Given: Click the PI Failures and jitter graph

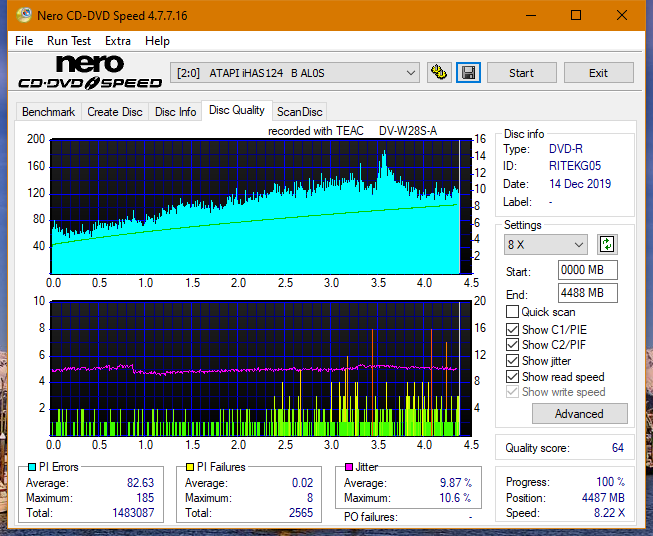Looking at the screenshot, I should 261,369.
